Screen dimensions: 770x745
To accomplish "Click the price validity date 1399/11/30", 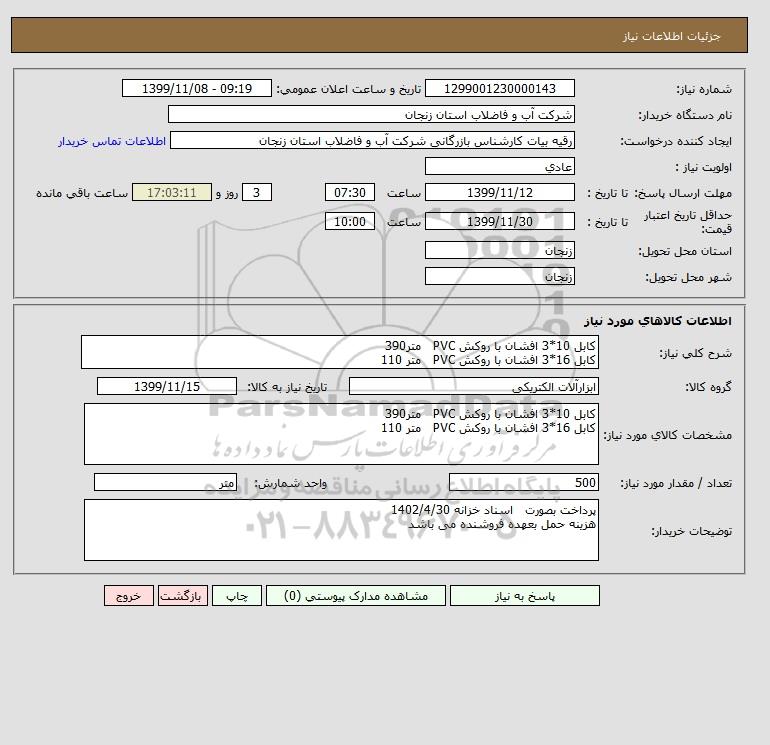I will (499, 221).
